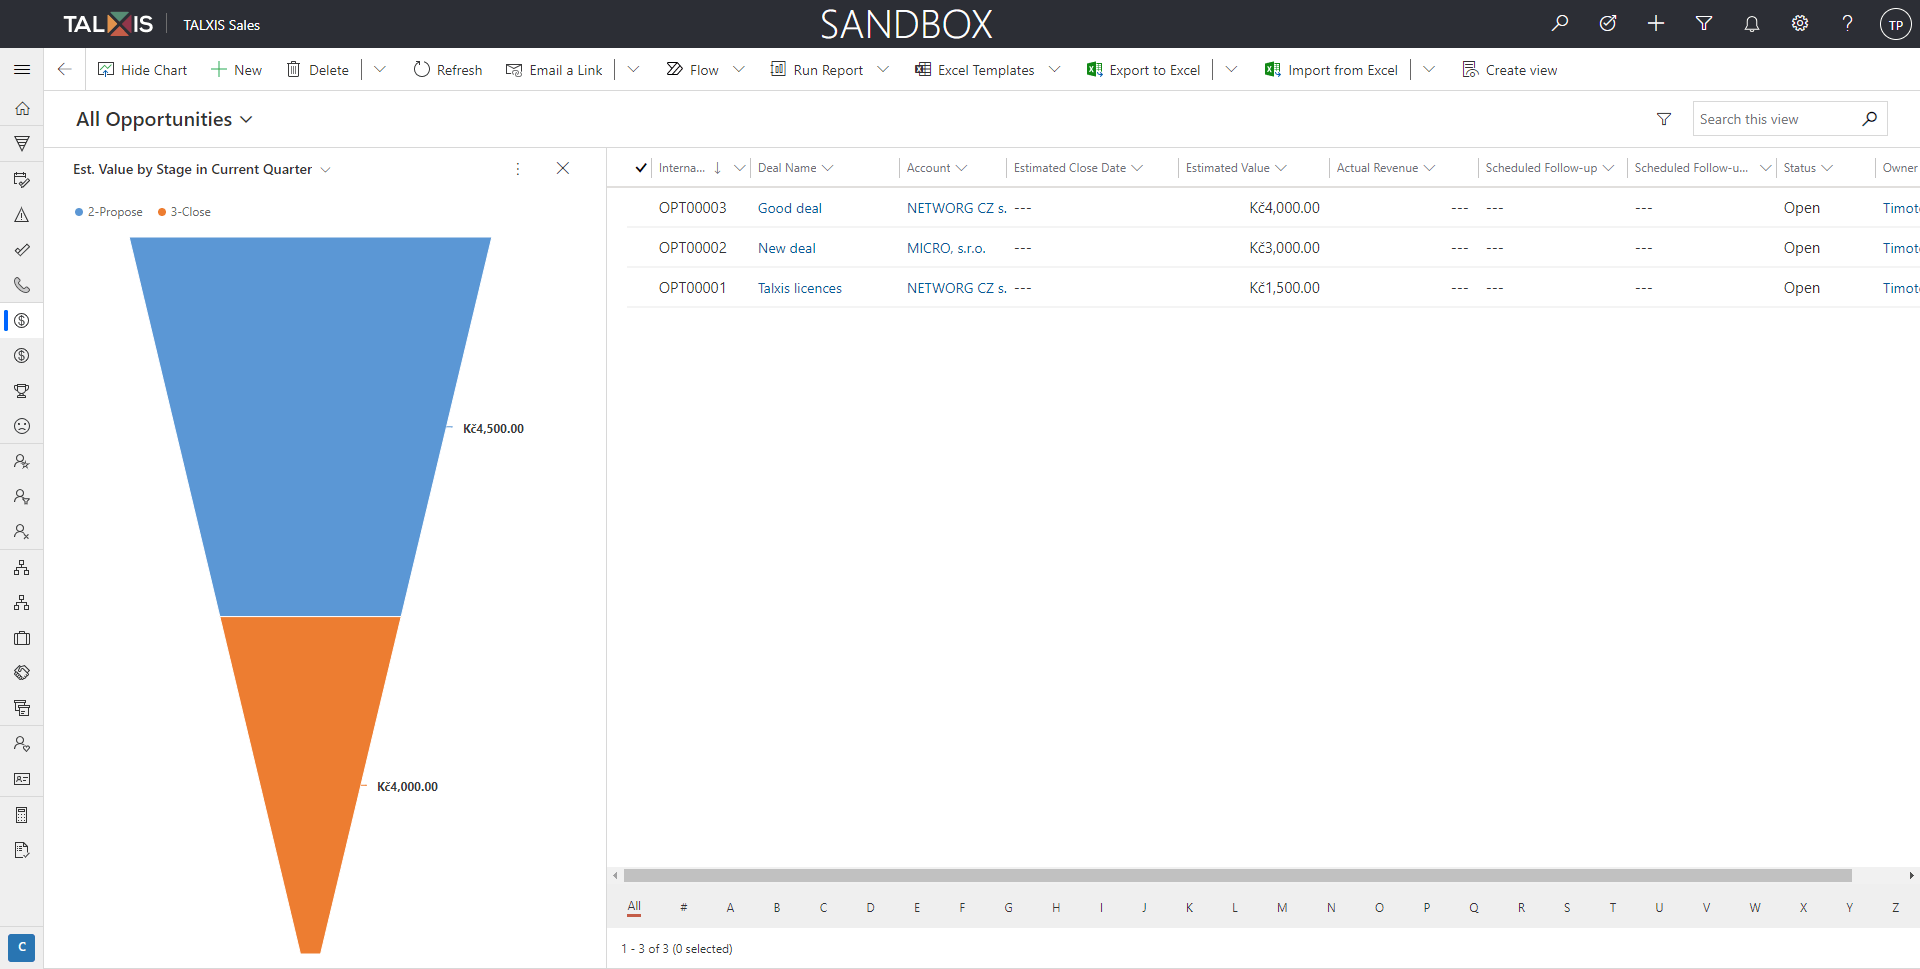This screenshot has width=1920, height=969.
Task: Open the Talxis licences record
Action: [x=800, y=288]
